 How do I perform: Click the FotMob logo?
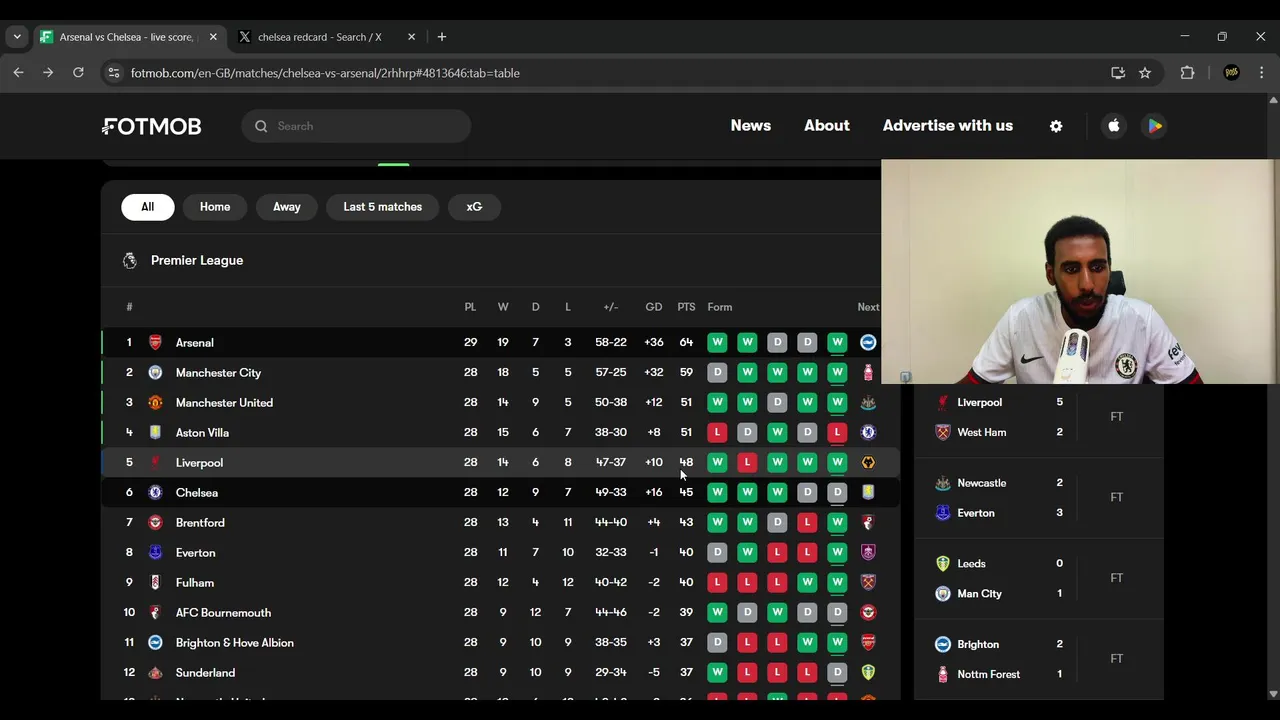152,126
